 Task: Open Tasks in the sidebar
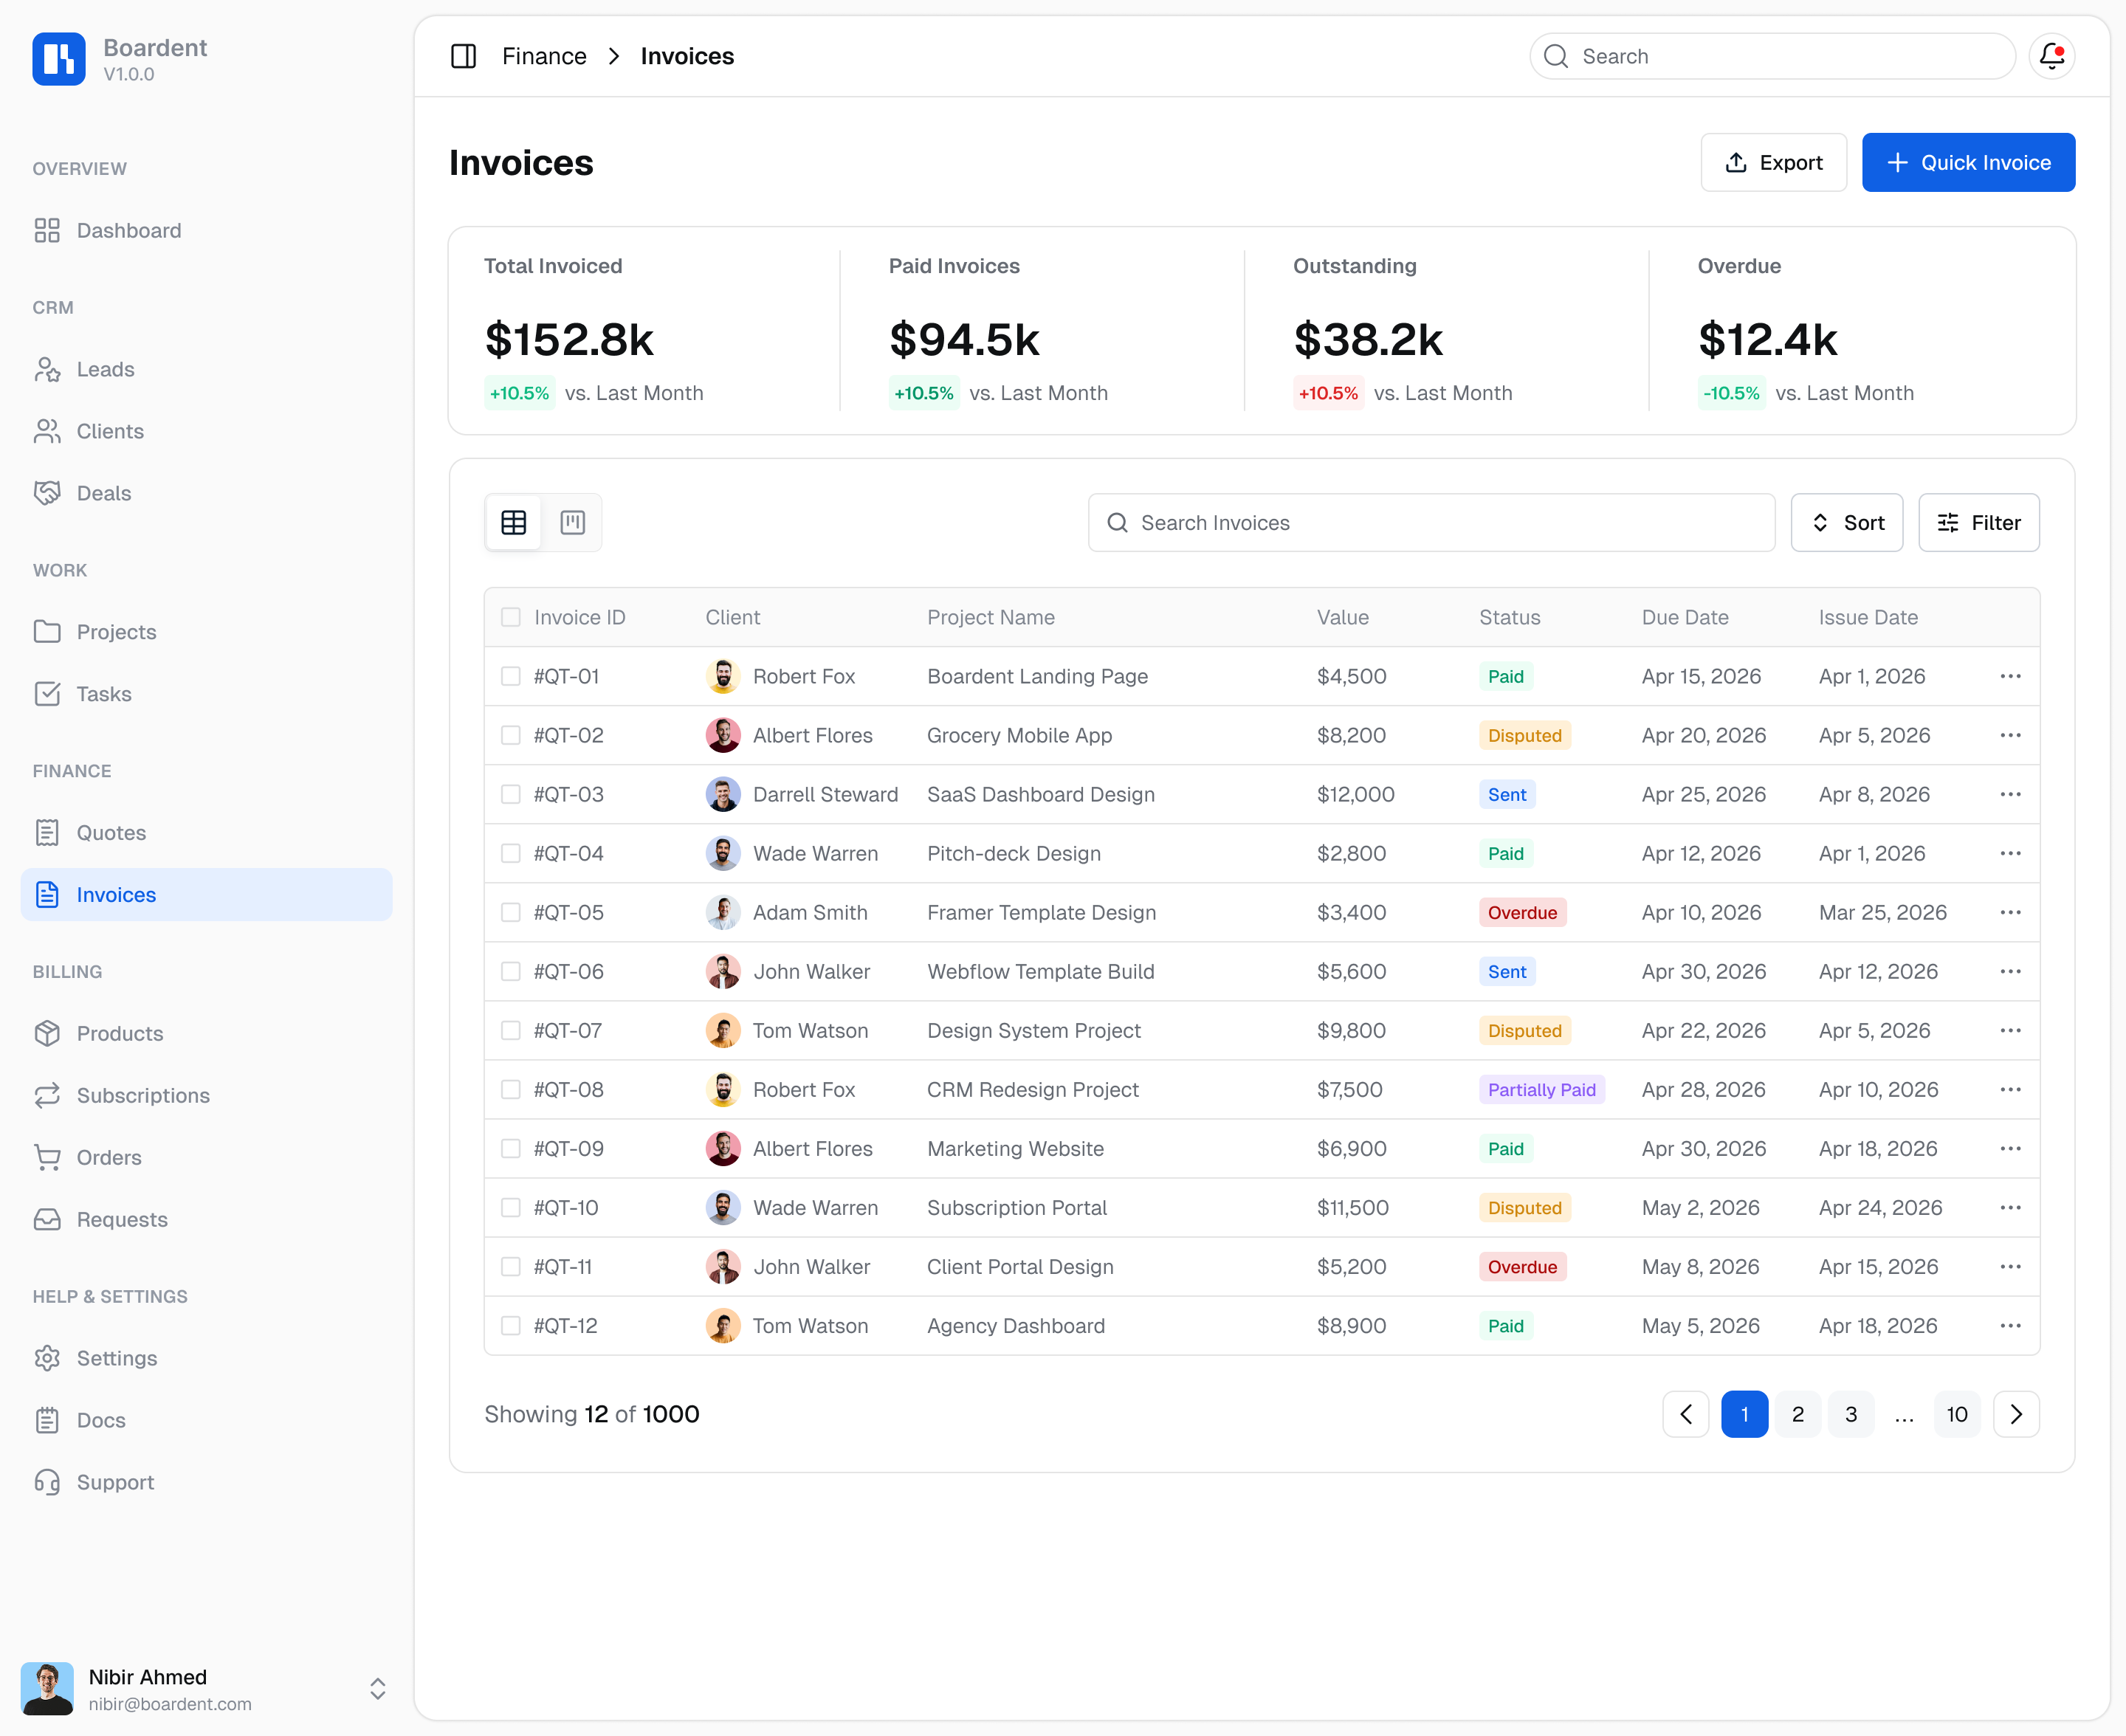(206, 694)
